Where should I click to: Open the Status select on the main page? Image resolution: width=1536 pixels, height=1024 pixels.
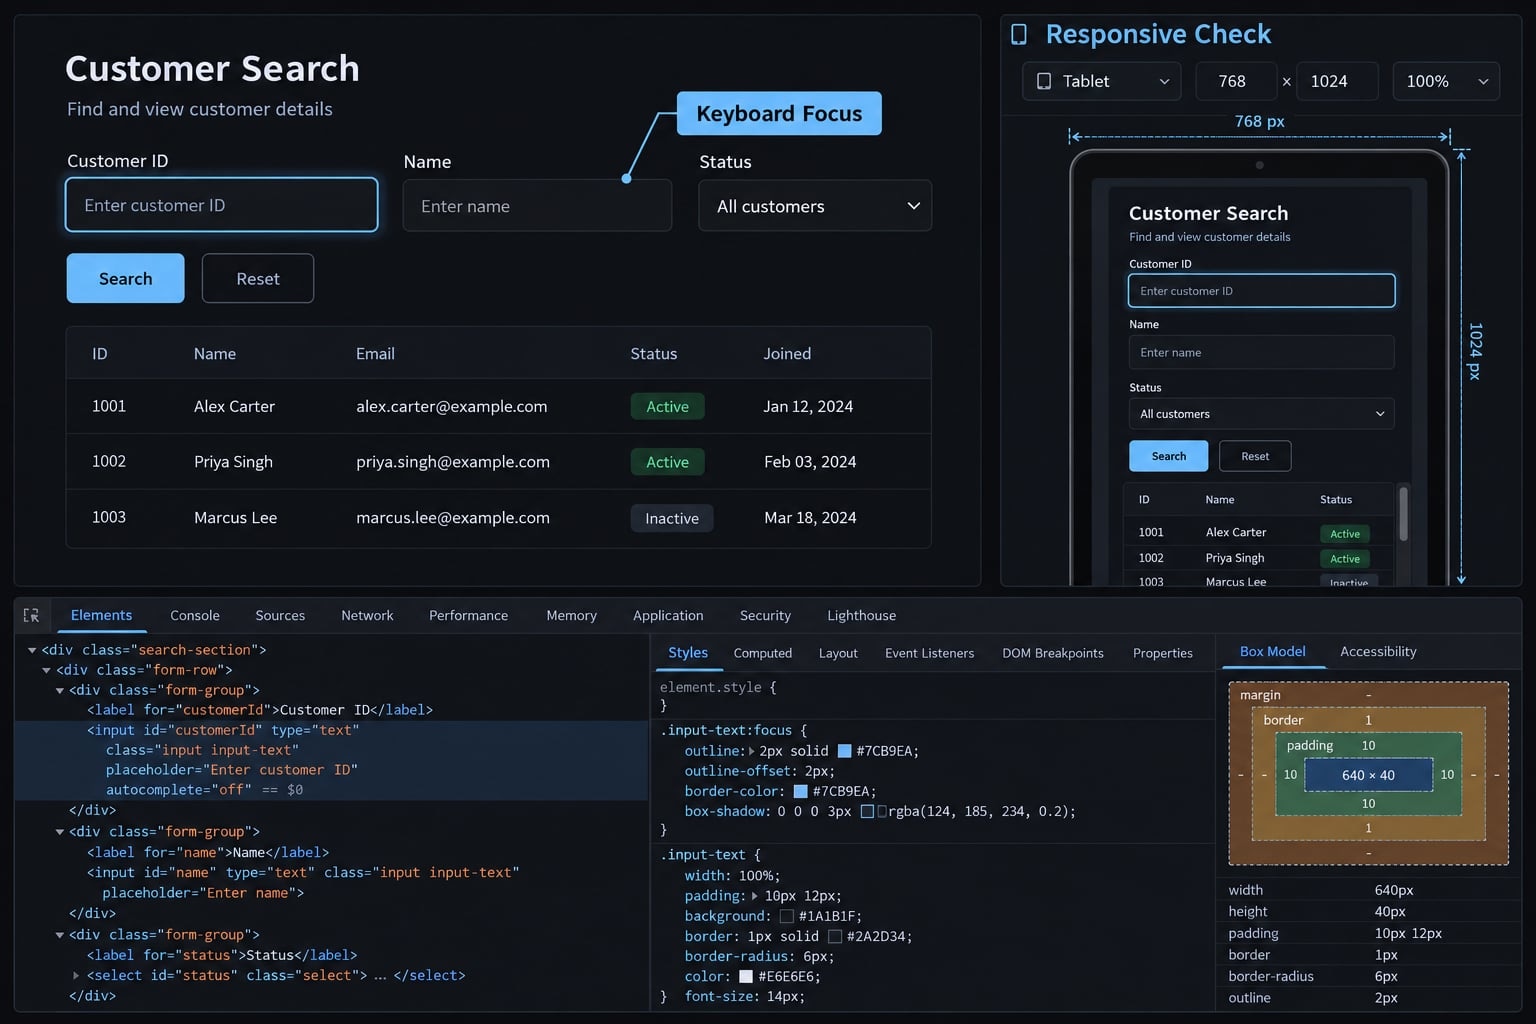[815, 206]
